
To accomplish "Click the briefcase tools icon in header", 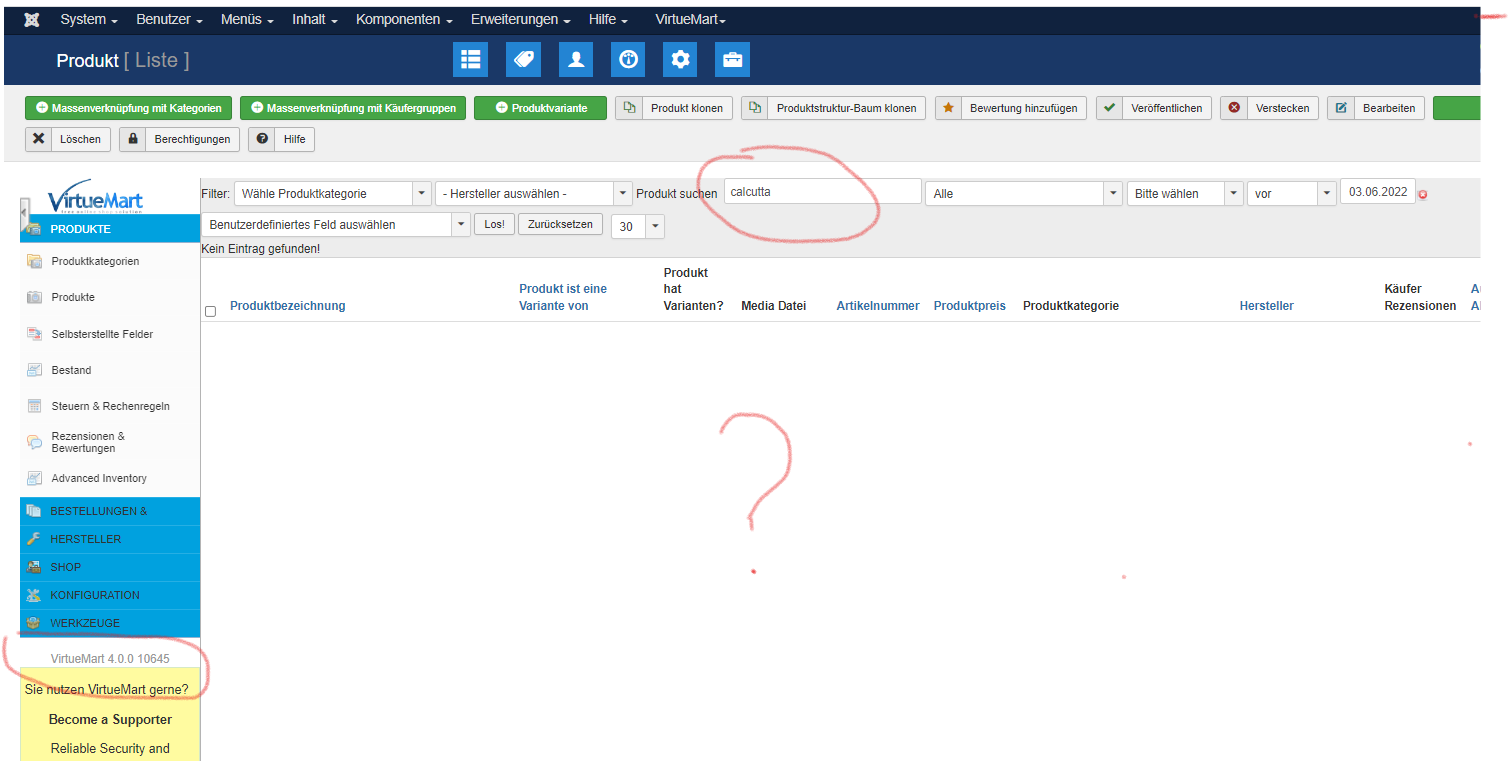I will pos(732,60).
